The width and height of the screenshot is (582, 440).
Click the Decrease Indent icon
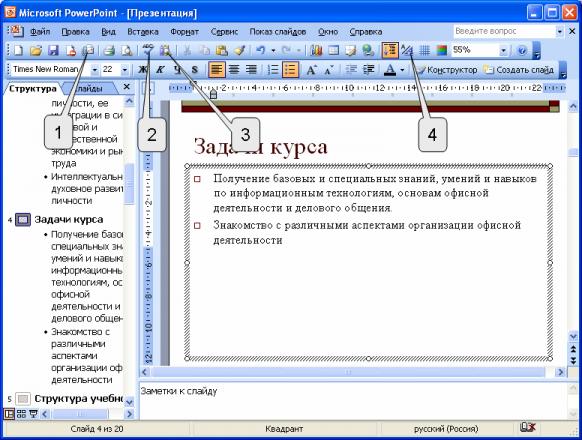coord(351,69)
